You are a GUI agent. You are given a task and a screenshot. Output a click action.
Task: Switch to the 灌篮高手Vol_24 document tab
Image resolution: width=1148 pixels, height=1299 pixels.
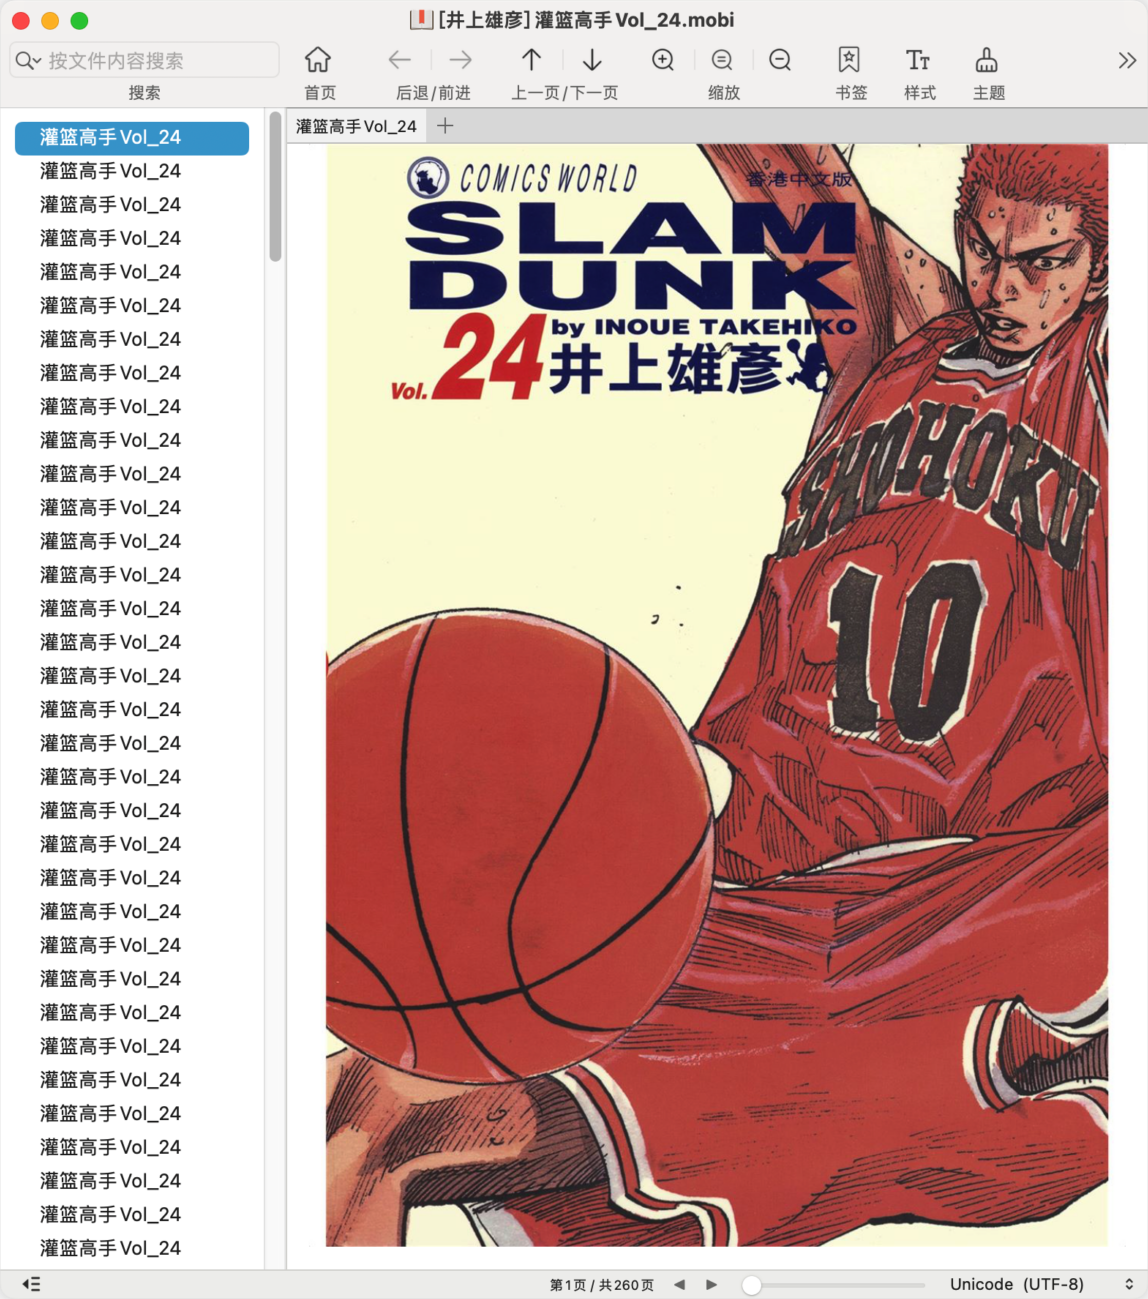click(x=356, y=126)
